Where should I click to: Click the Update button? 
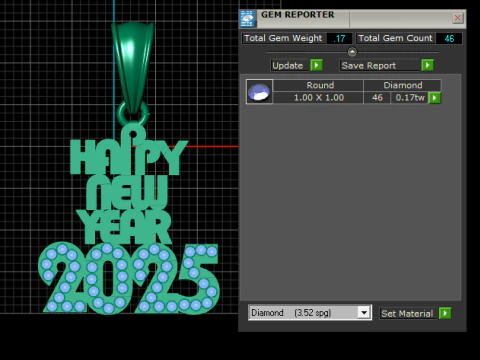tap(288, 65)
